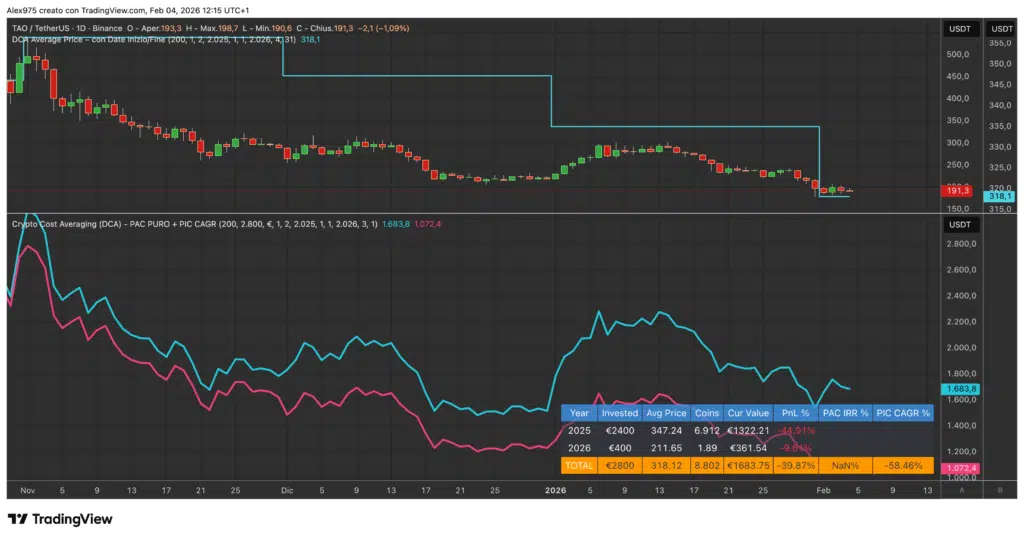
Task: Open the USDT currency selector on left price scale
Action: [959, 29]
